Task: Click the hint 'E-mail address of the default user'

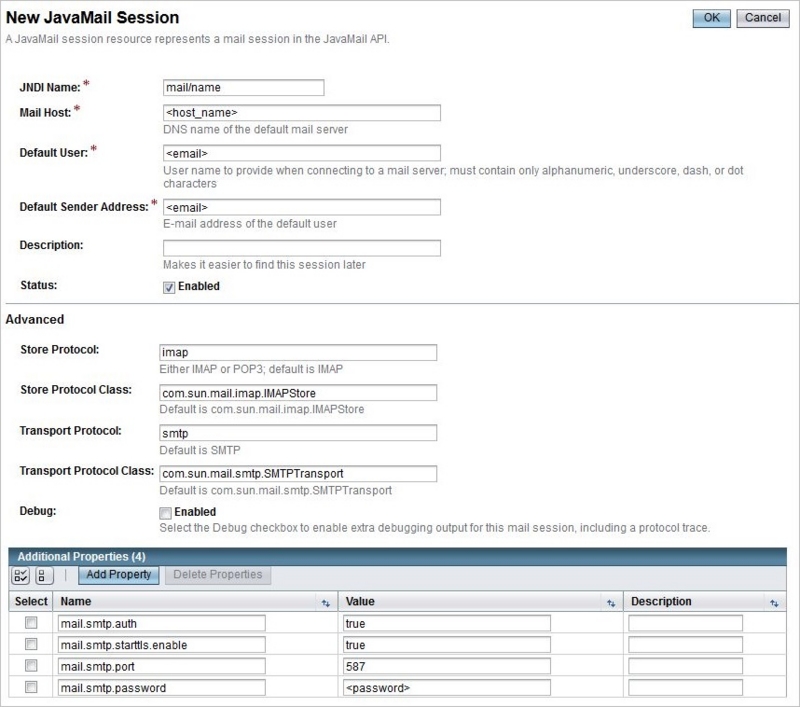Action: (249, 224)
